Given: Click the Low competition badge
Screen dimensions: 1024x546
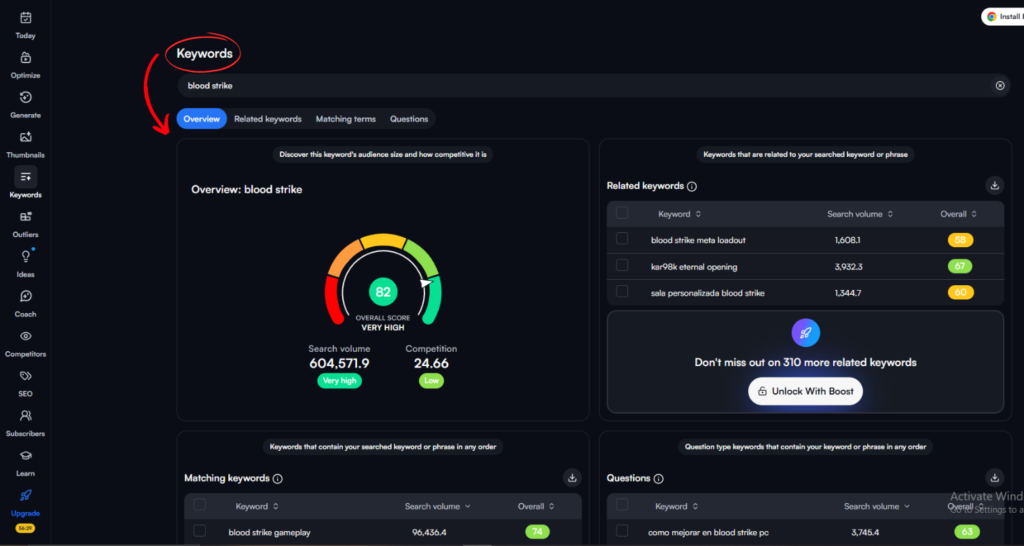Looking at the screenshot, I should point(431,381).
